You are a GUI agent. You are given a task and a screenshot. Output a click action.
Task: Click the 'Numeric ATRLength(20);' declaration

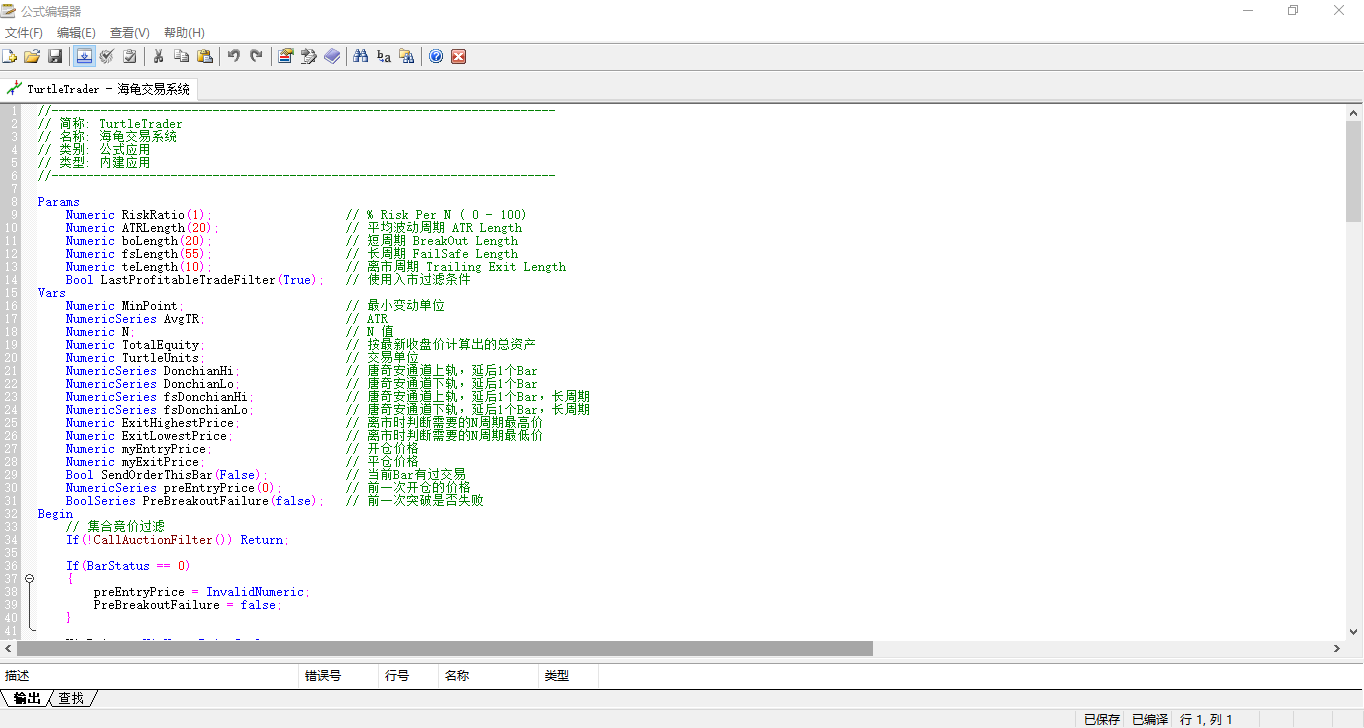[x=143, y=228]
